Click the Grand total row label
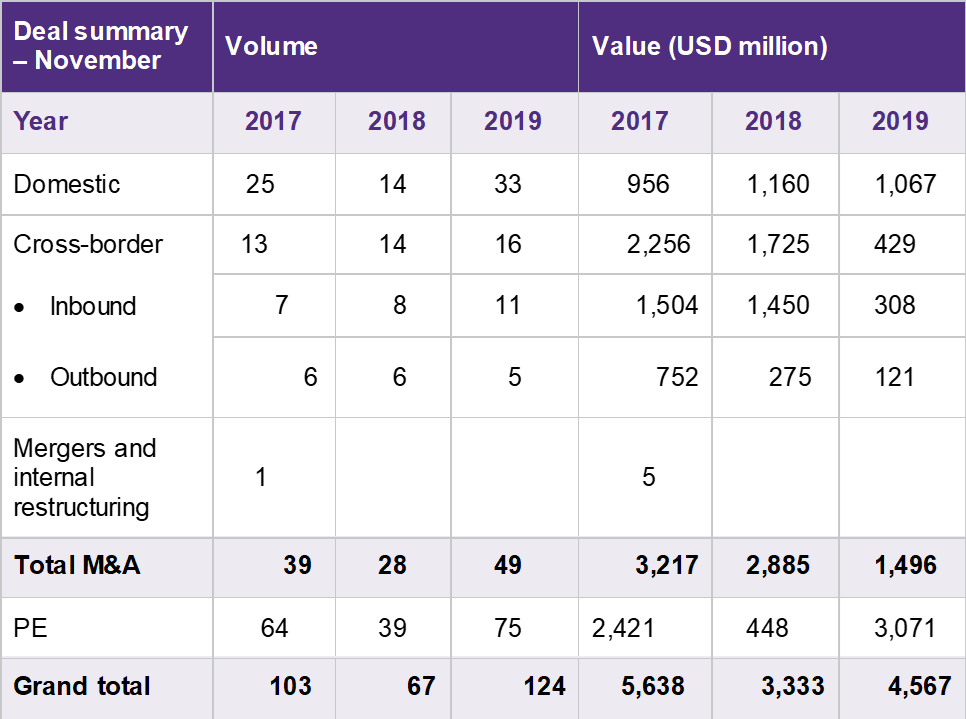The height and width of the screenshot is (719, 966). (x=82, y=686)
